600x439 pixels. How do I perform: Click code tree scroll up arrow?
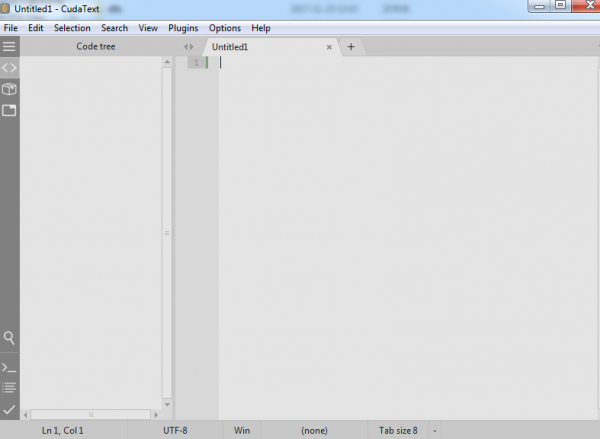point(167,62)
